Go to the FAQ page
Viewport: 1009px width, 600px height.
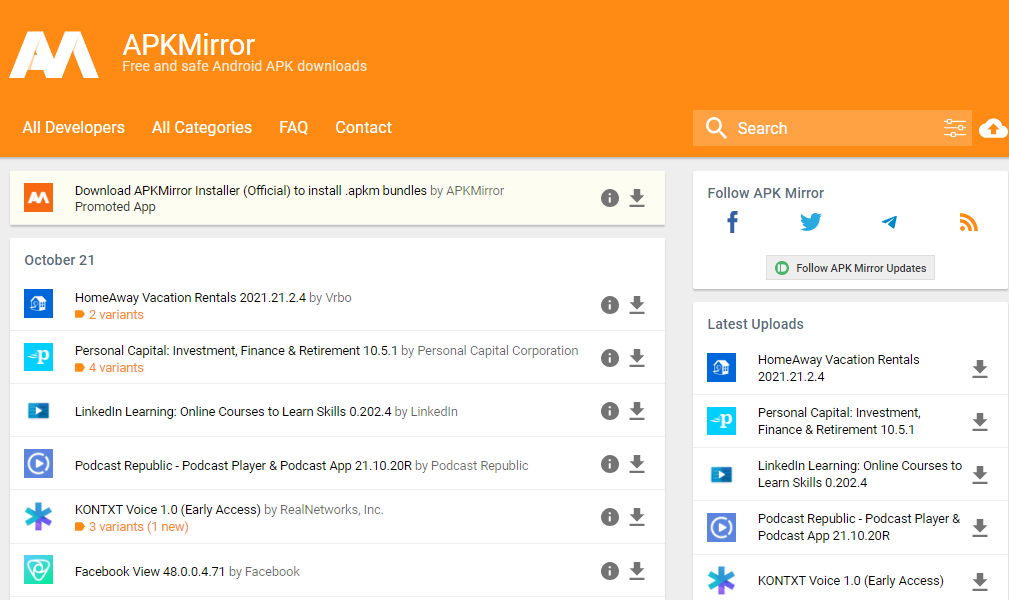293,127
